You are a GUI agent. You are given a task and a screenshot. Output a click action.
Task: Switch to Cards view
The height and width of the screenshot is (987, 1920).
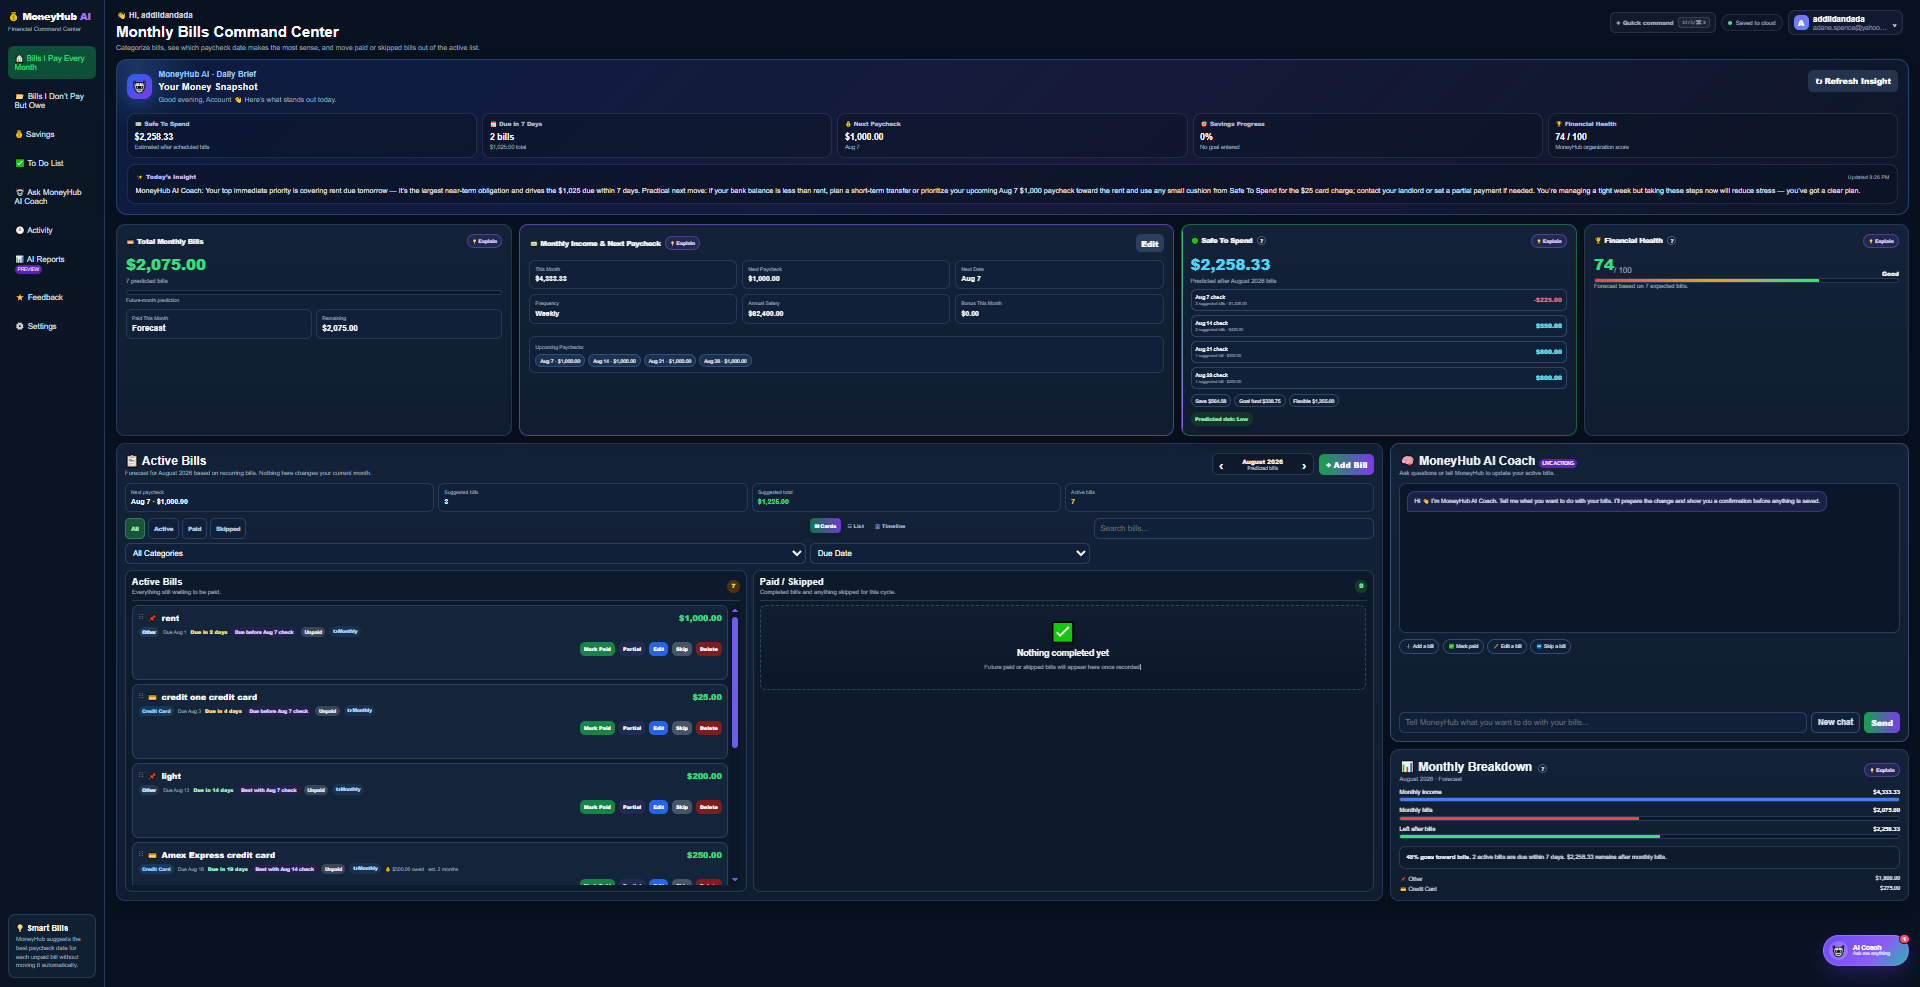click(x=825, y=526)
